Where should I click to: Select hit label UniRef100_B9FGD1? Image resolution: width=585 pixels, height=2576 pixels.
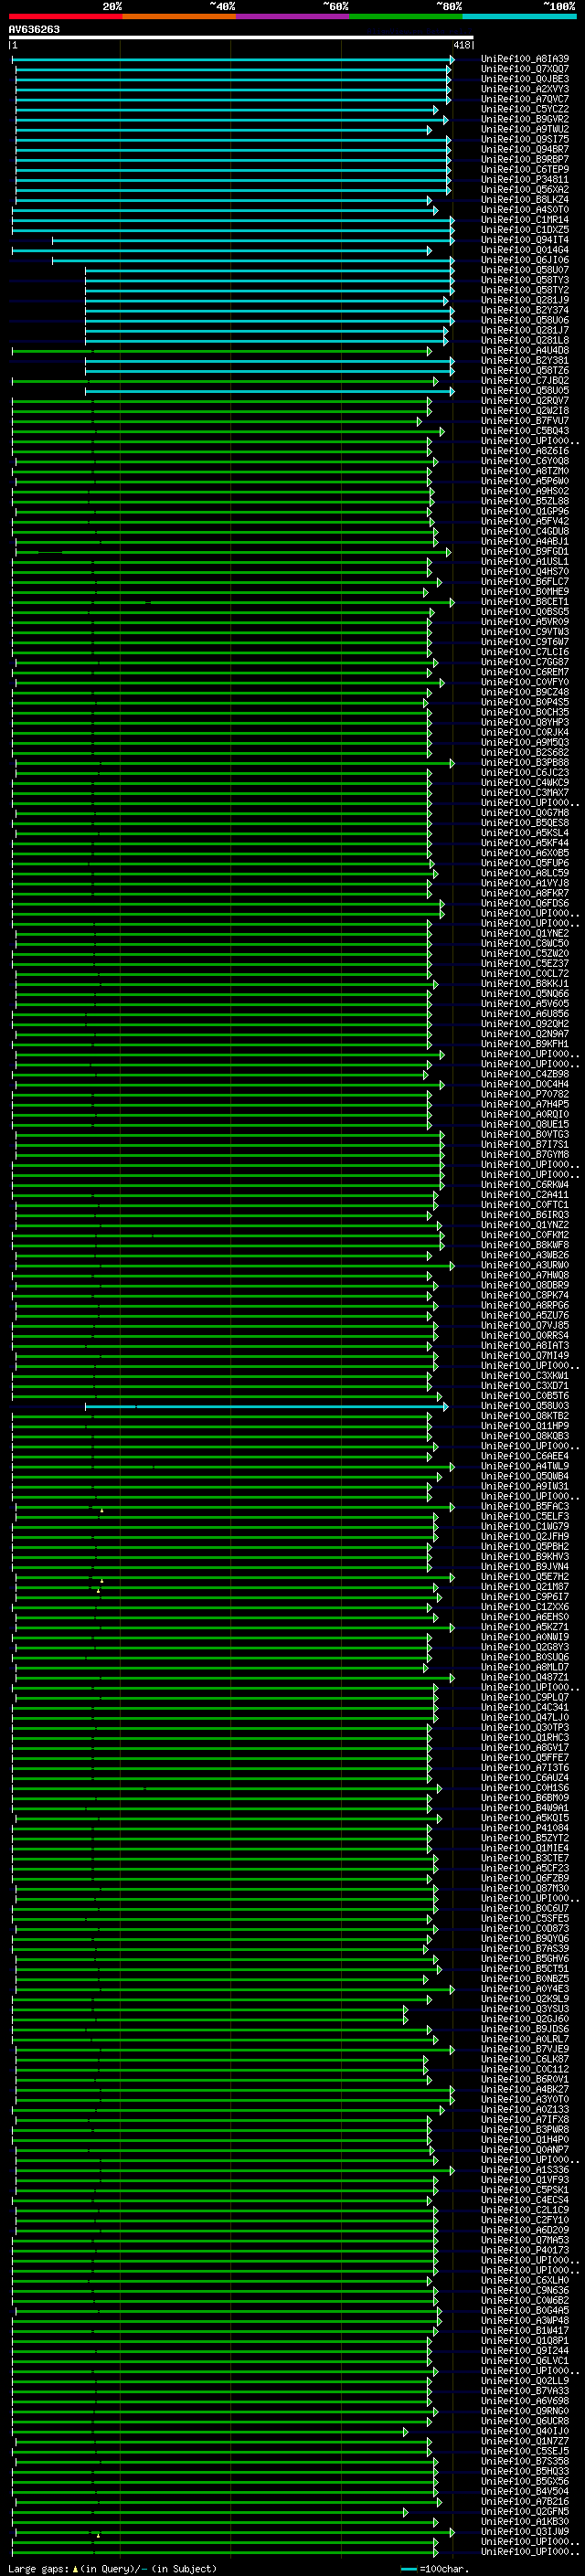(525, 552)
